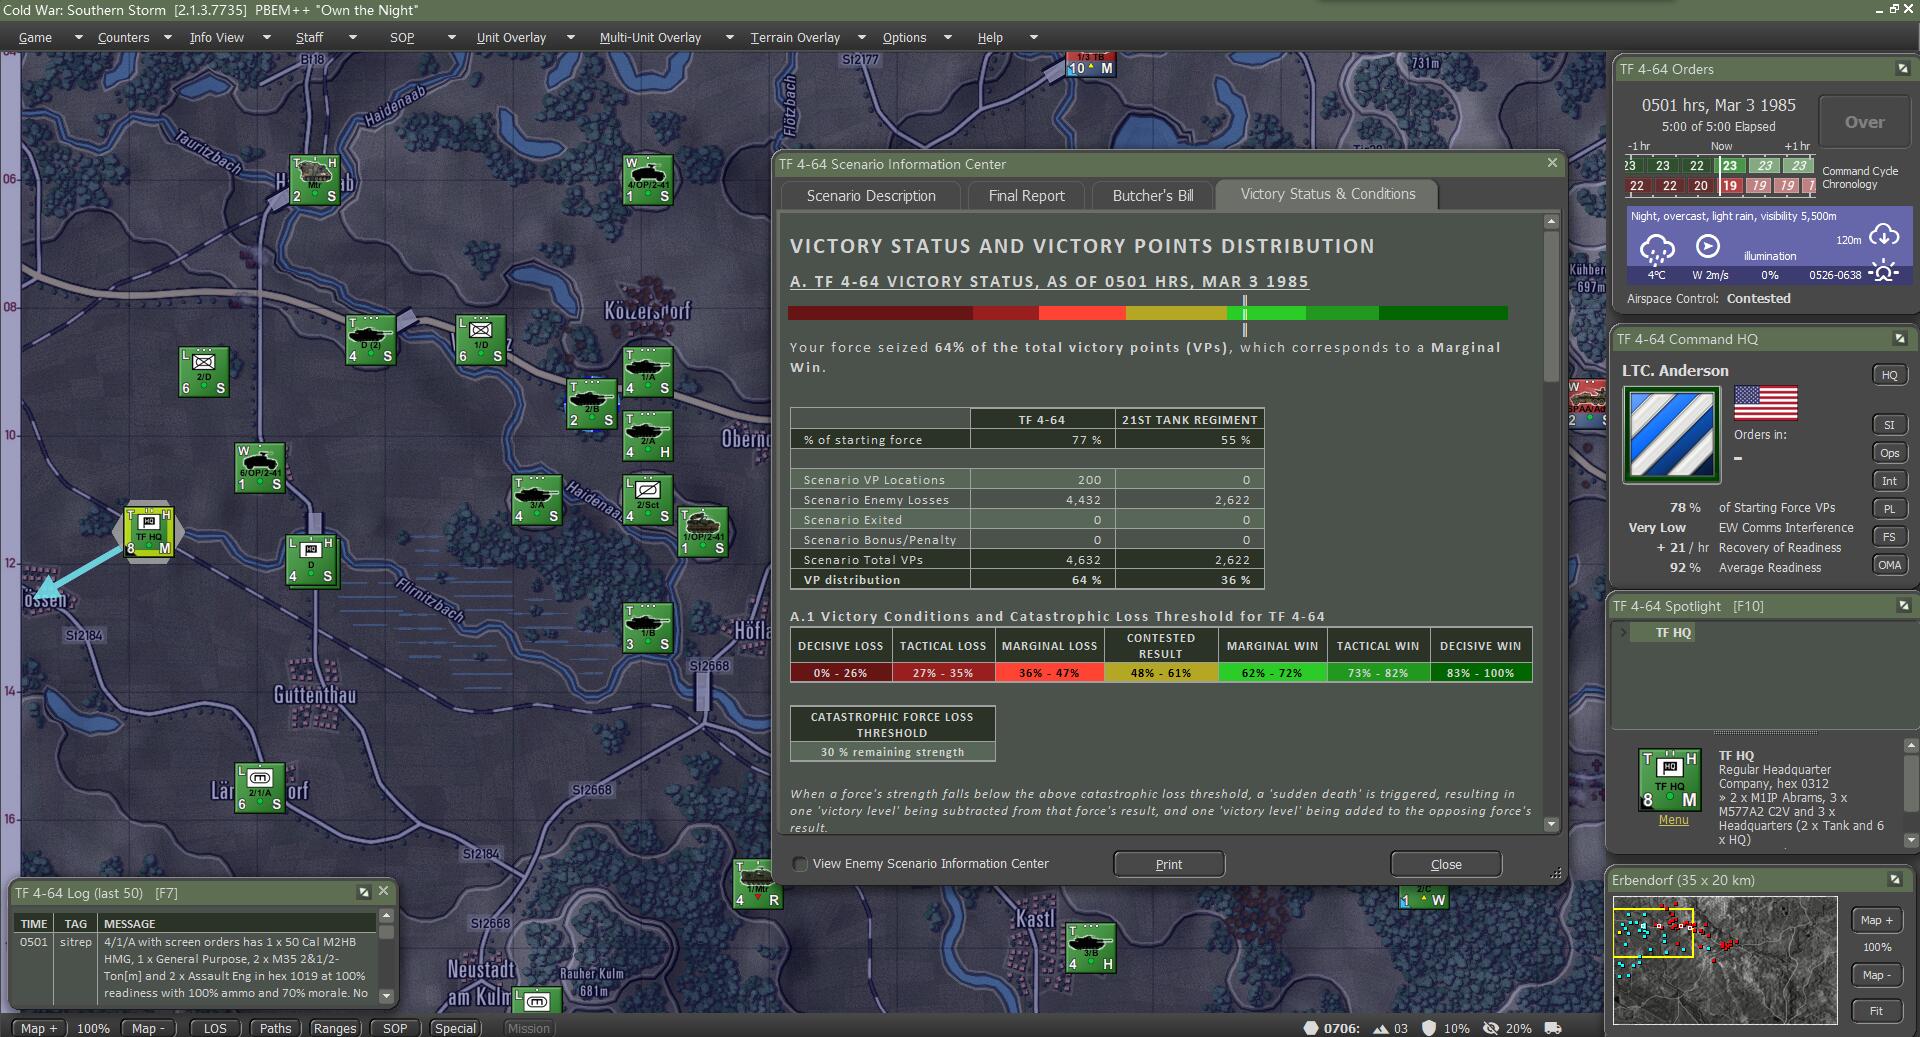Click the rain cloud weather icon
The width and height of the screenshot is (1920, 1037).
click(x=1657, y=248)
